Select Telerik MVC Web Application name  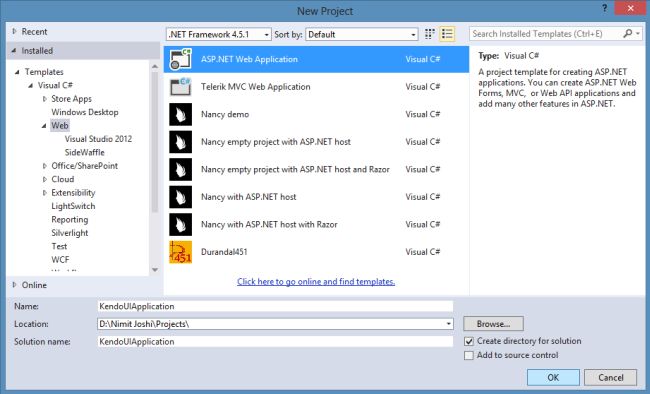click(256, 87)
